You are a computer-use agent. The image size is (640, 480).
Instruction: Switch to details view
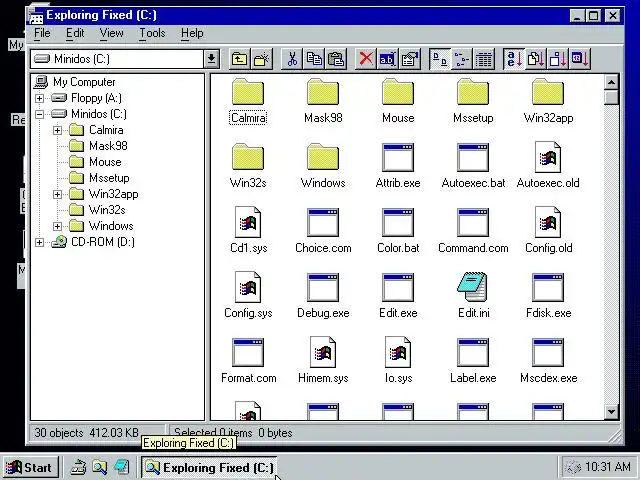pos(484,59)
